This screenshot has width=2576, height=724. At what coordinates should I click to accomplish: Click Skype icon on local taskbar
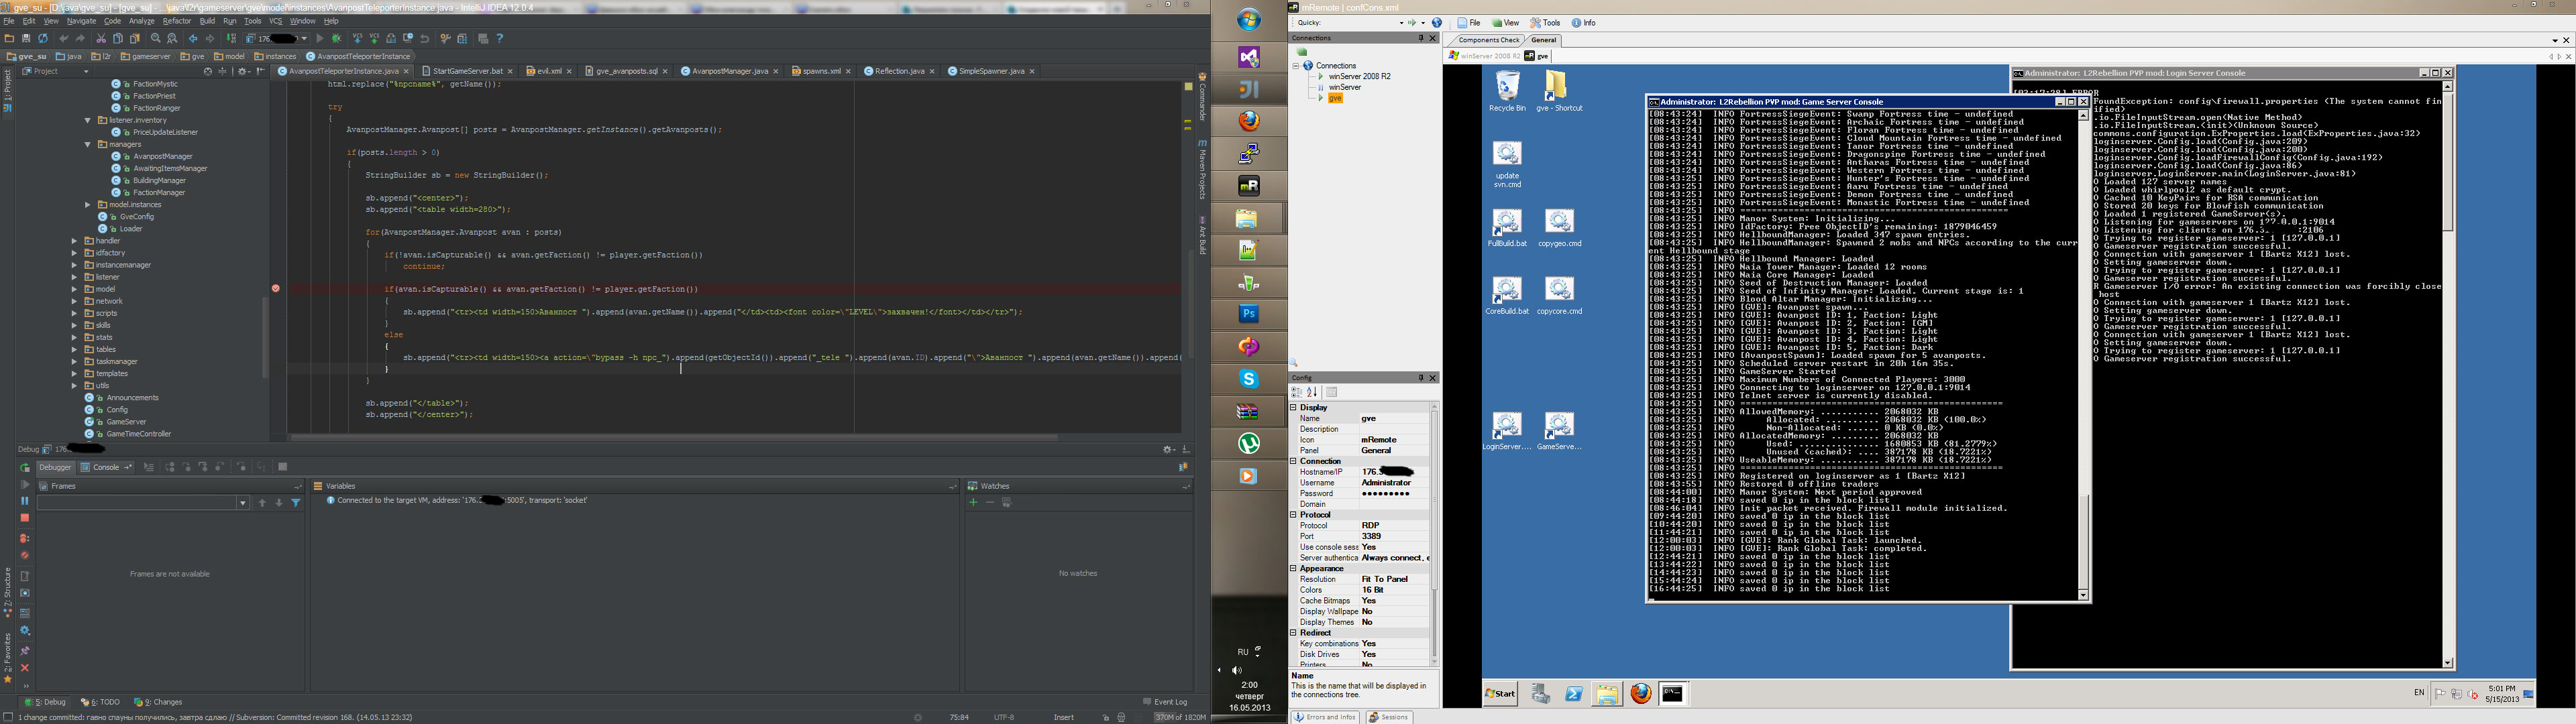pyautogui.click(x=1249, y=379)
